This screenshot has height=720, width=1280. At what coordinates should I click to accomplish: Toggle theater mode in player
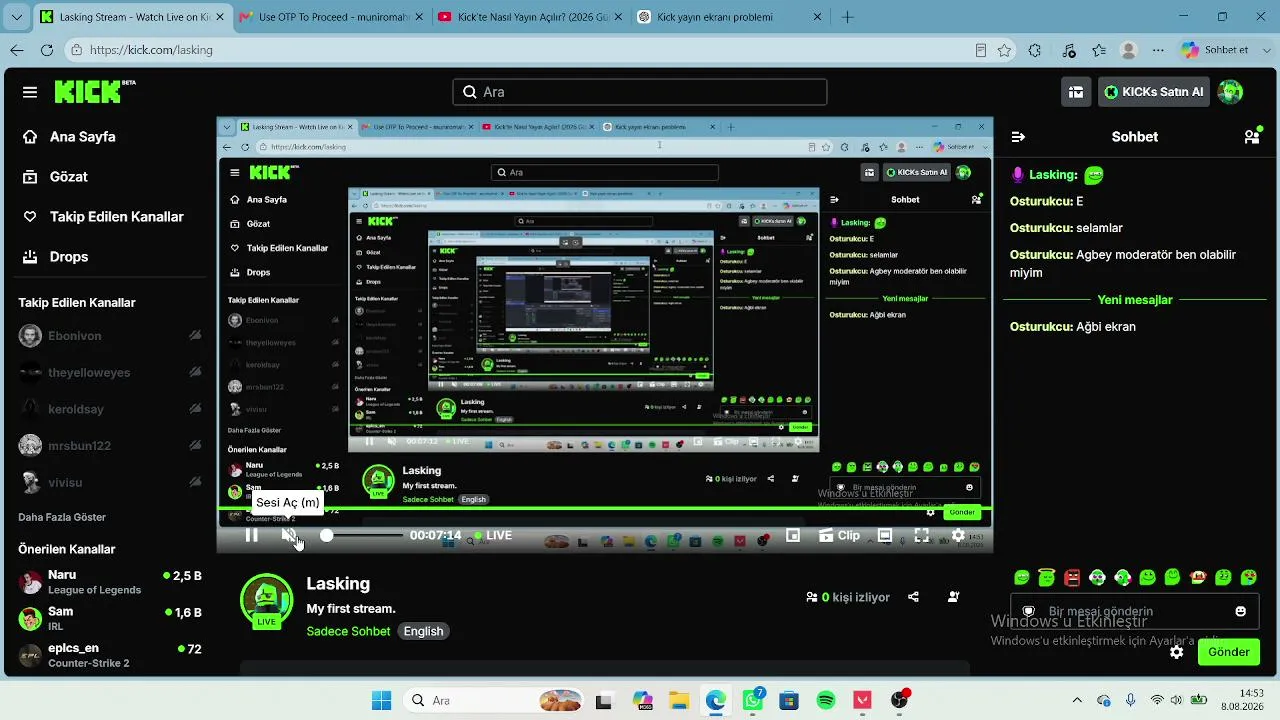click(x=885, y=536)
